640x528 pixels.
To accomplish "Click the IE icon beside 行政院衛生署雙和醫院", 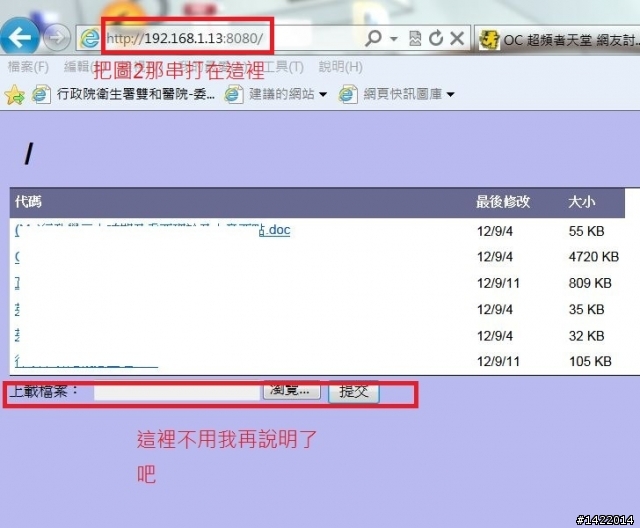I will pos(41,94).
